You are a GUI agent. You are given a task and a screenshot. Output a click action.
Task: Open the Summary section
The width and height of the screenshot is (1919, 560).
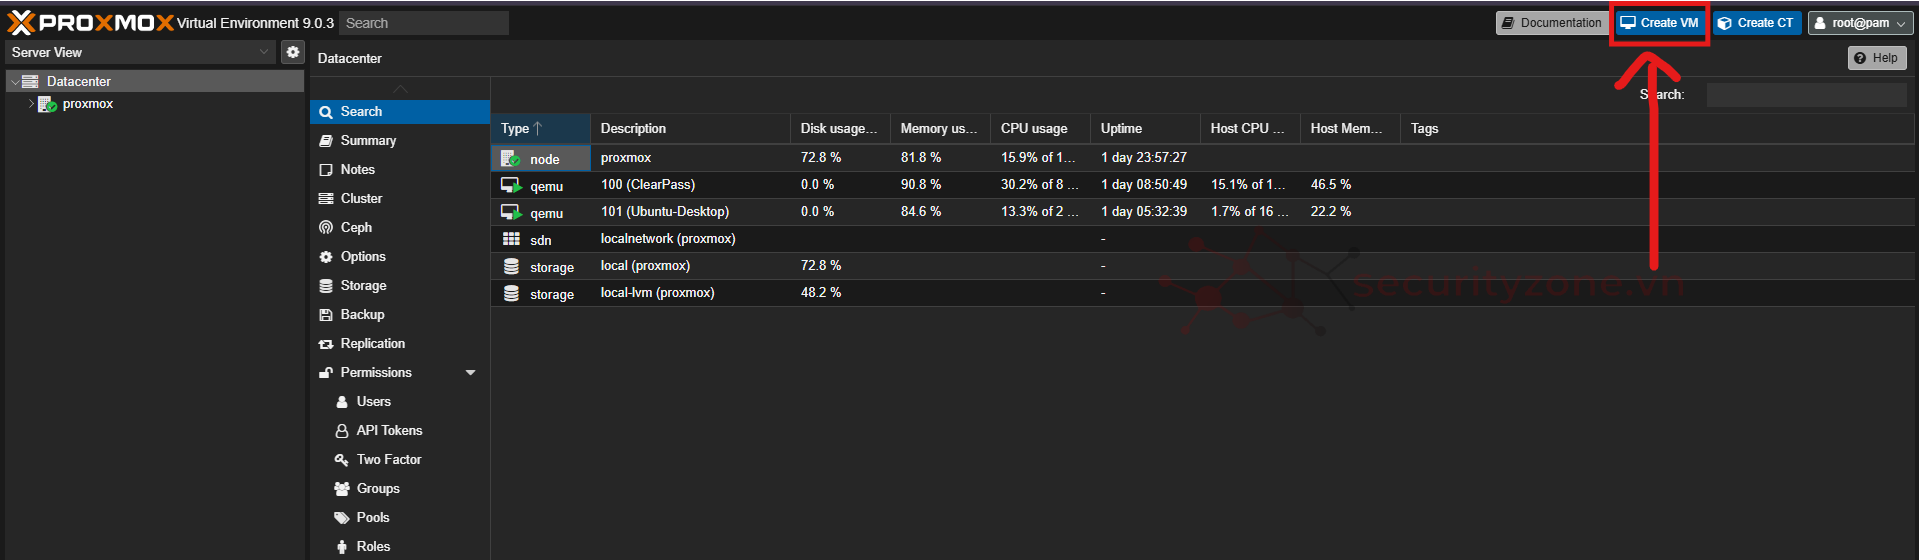(x=400, y=141)
